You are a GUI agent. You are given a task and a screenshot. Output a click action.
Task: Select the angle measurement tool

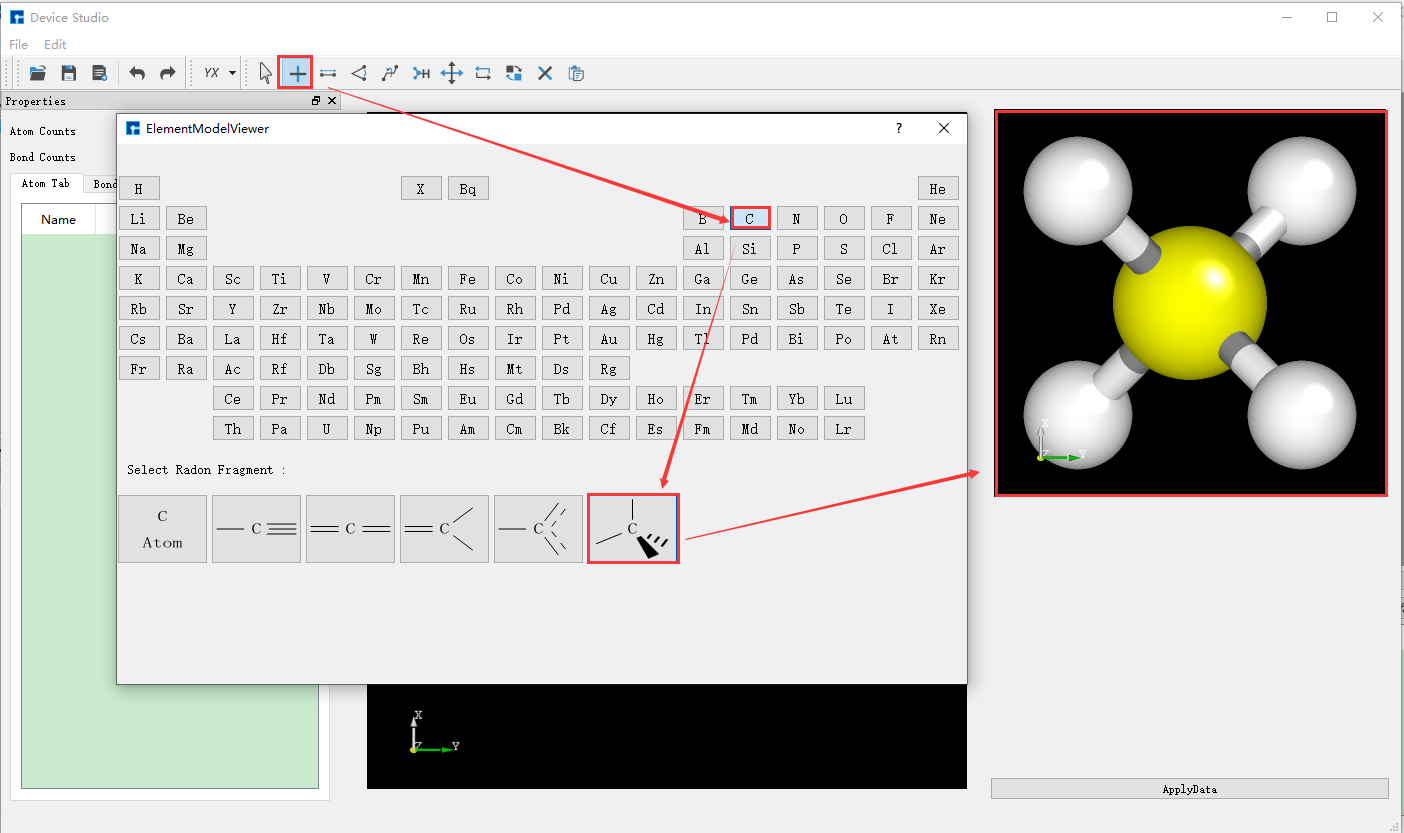pos(359,72)
